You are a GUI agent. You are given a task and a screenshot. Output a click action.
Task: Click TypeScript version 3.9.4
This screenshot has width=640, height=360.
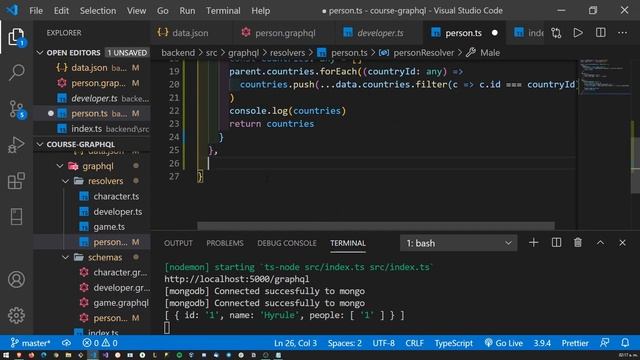click(542, 343)
